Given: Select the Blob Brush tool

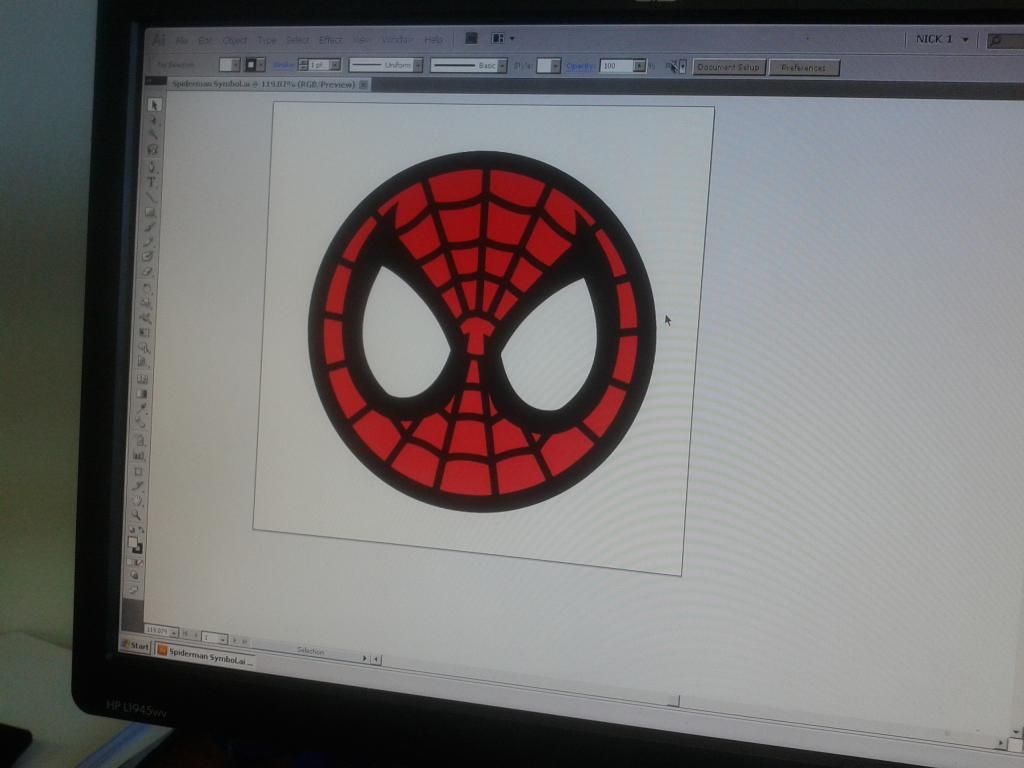Looking at the screenshot, I should click(148, 257).
